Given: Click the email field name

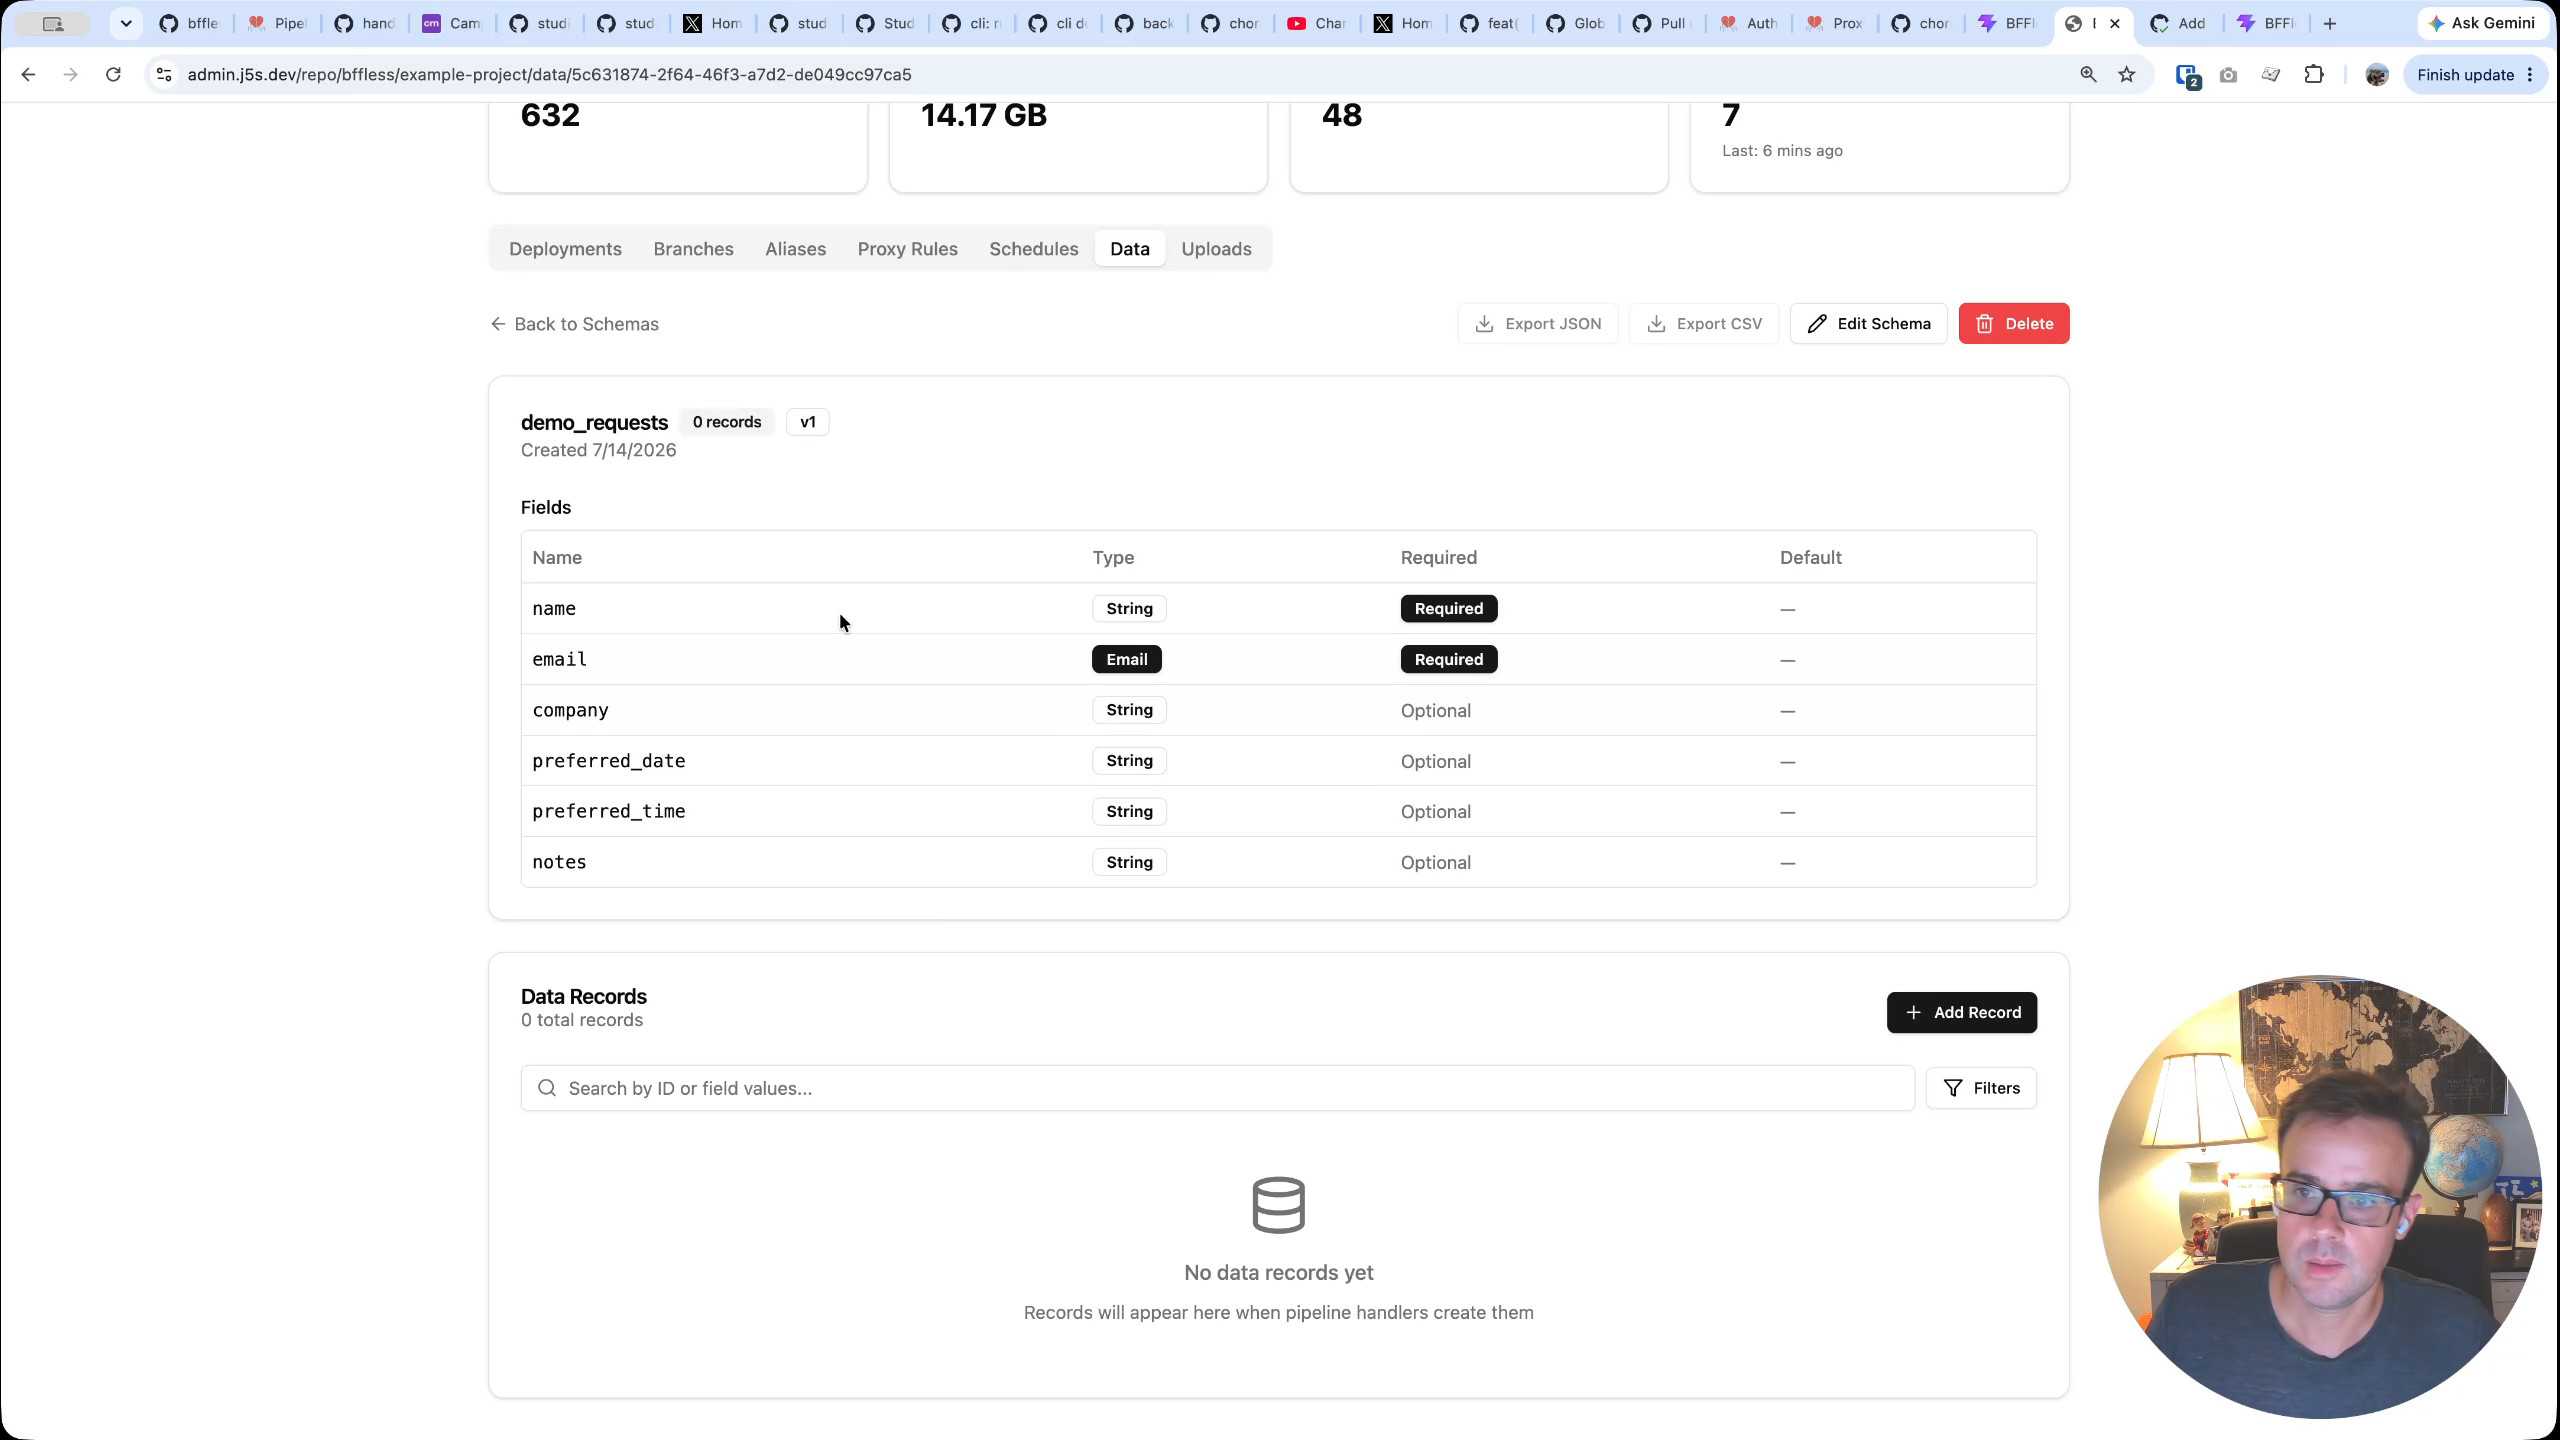Looking at the screenshot, I should click(x=559, y=660).
